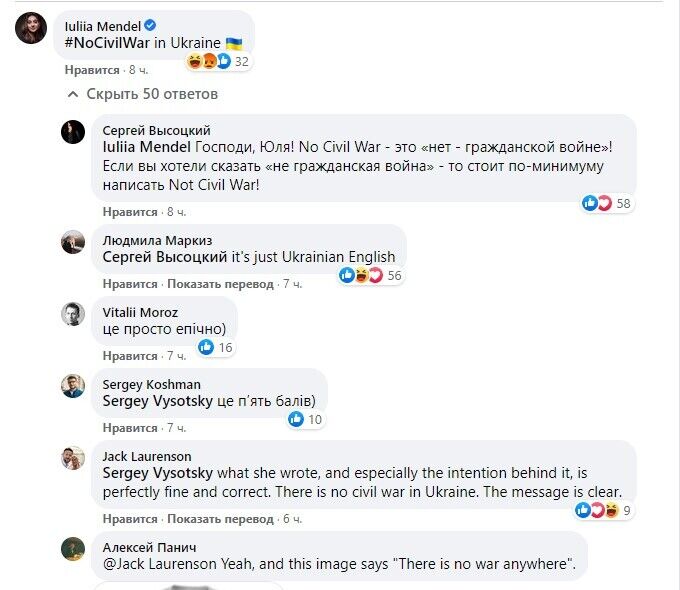Open reactions showing 9 on Jack Laurenson's comment

click(603, 510)
